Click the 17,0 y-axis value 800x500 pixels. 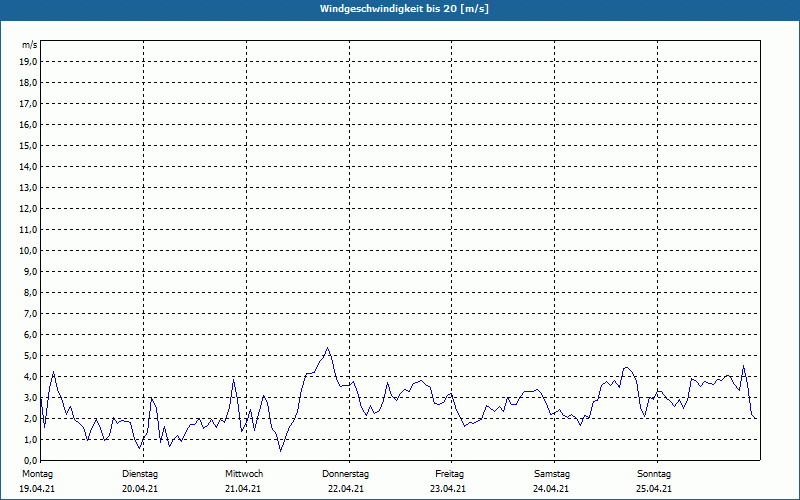pos(29,104)
